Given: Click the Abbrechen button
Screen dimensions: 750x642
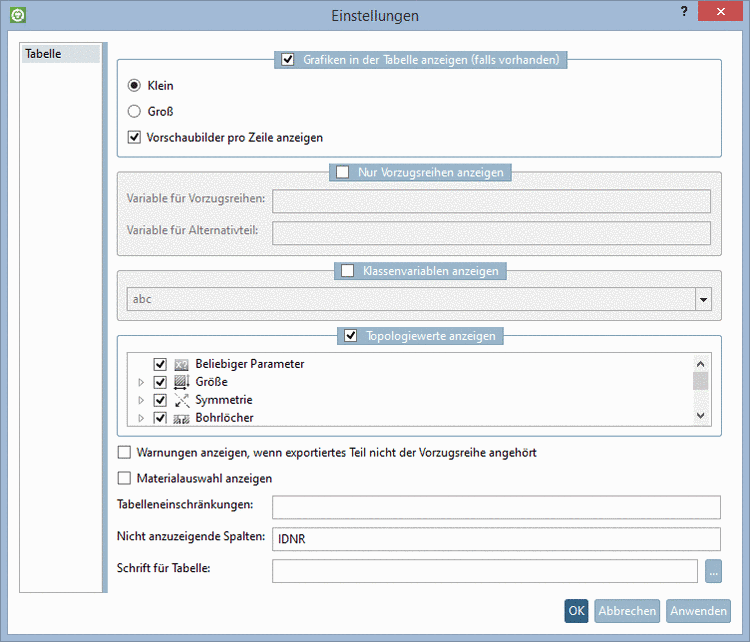Looking at the screenshot, I should [627, 611].
